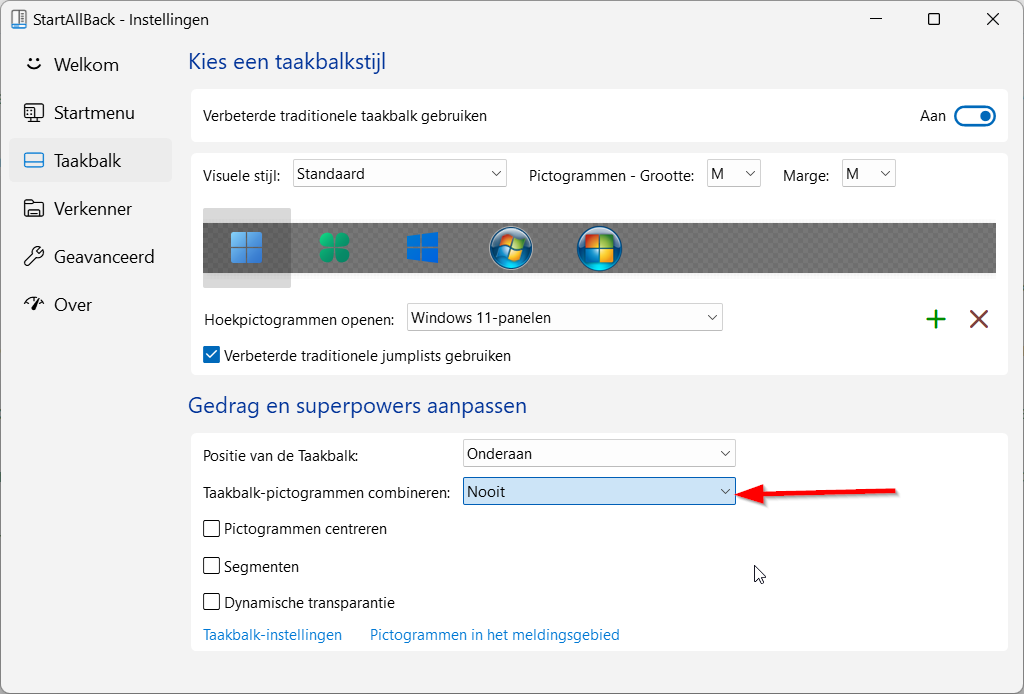Click the Geavanceerd wrench icon
Screen dimensions: 1024x694
[33, 257]
